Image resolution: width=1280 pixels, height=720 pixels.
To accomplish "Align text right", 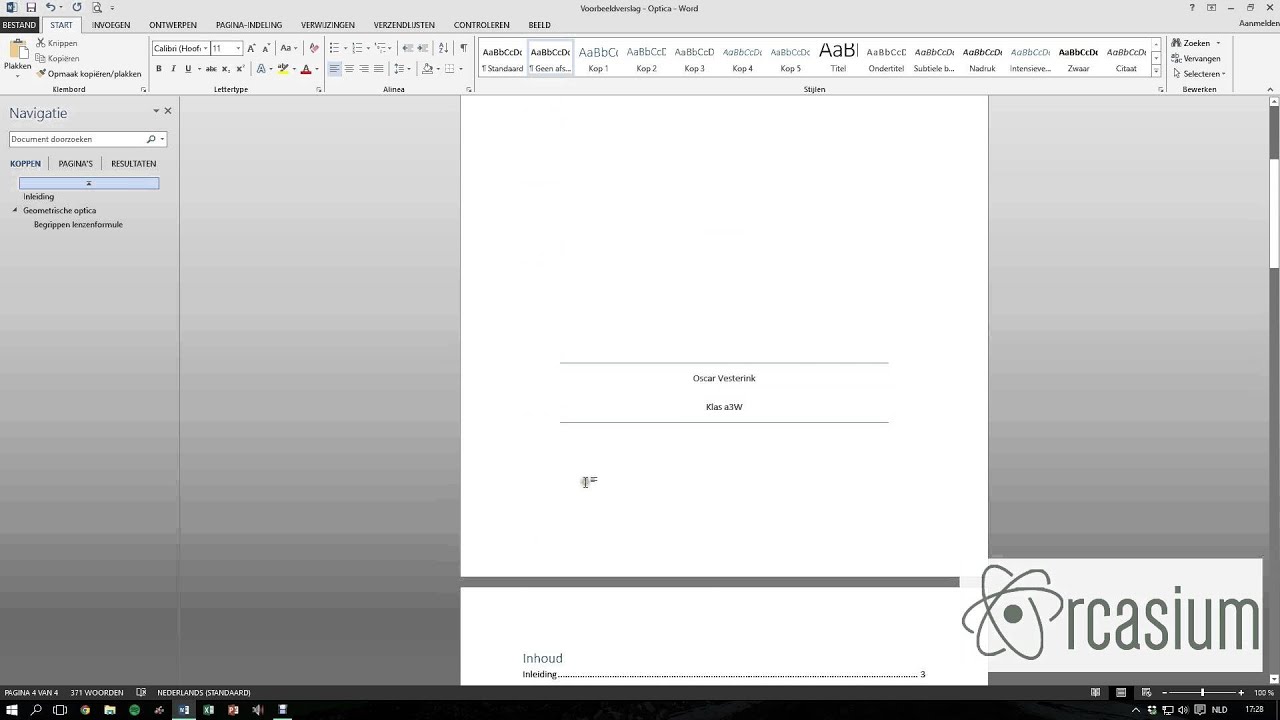I will tap(364, 69).
